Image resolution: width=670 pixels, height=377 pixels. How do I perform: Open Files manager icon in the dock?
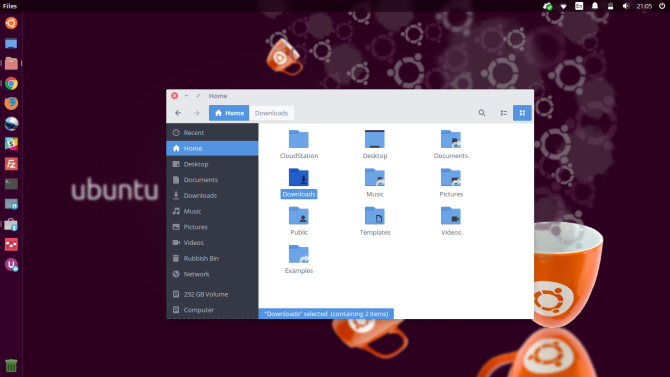pos(11,63)
